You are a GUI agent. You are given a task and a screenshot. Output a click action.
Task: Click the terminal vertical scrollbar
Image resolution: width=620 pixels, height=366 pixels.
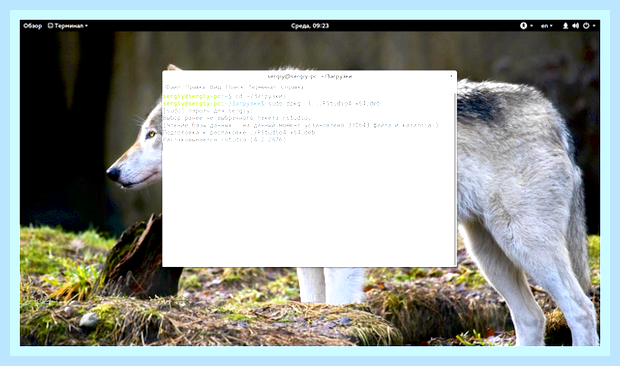[x=455, y=178]
